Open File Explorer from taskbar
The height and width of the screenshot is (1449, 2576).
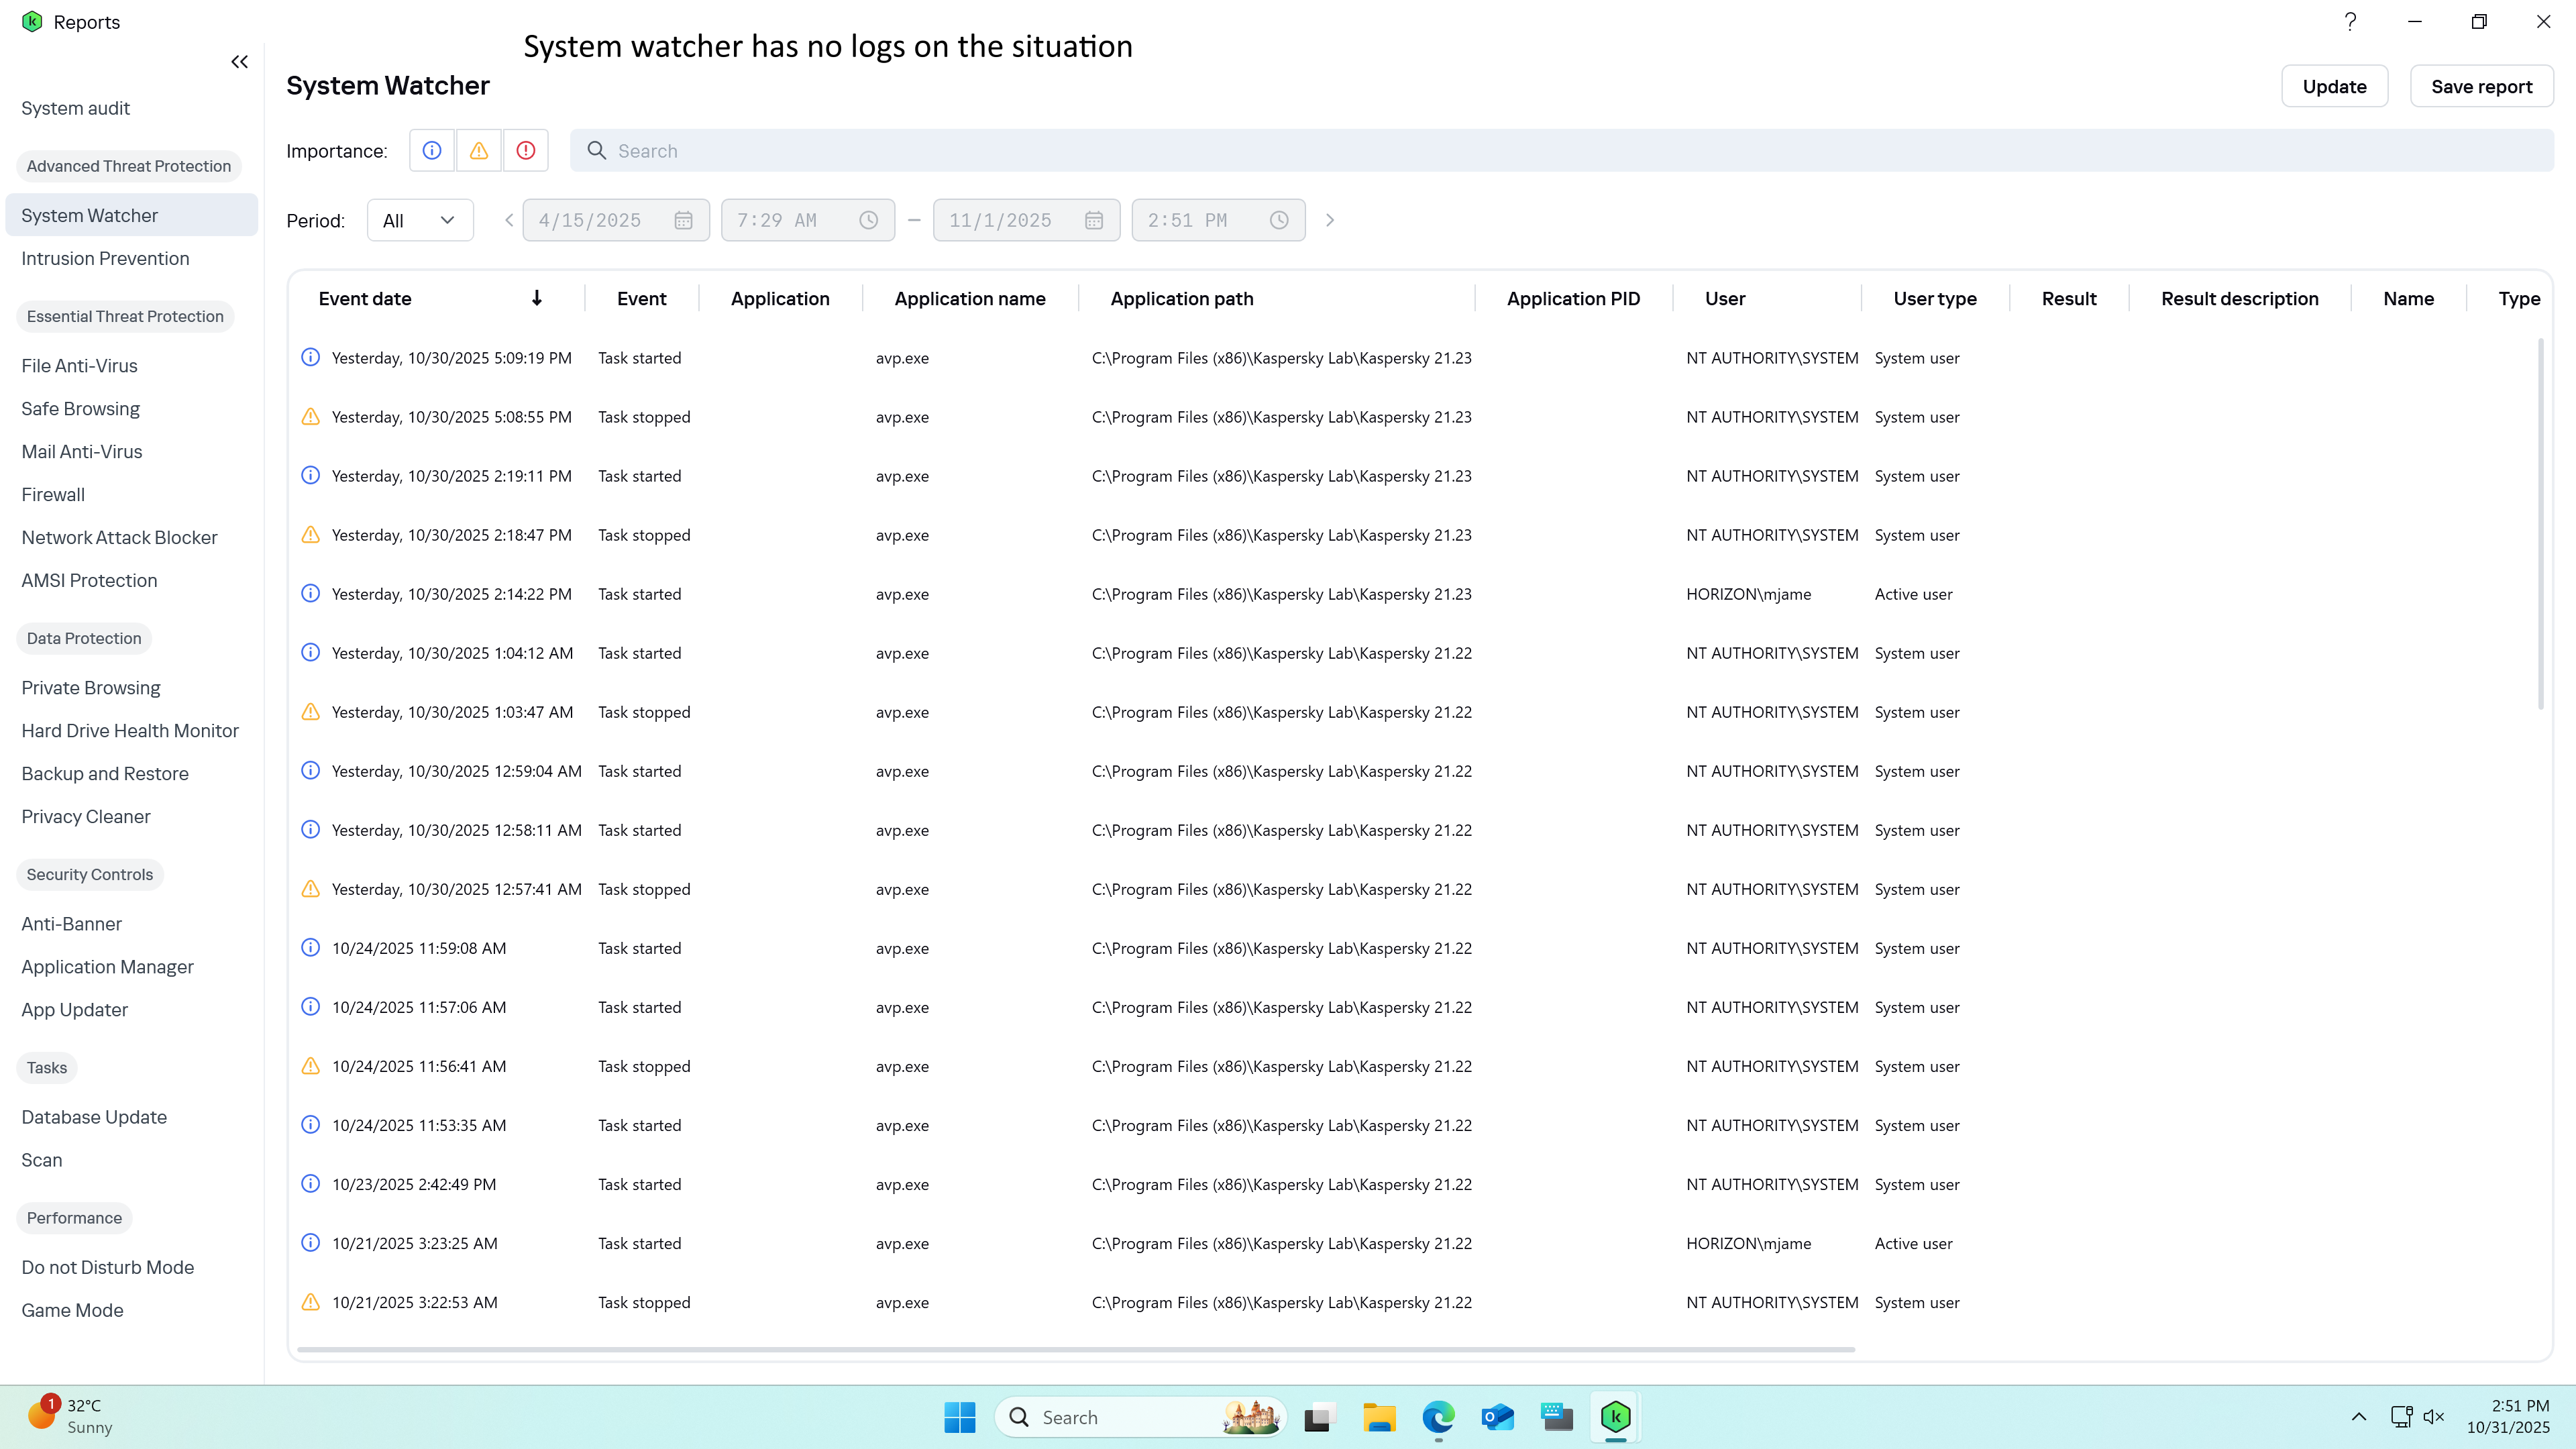[1379, 1417]
